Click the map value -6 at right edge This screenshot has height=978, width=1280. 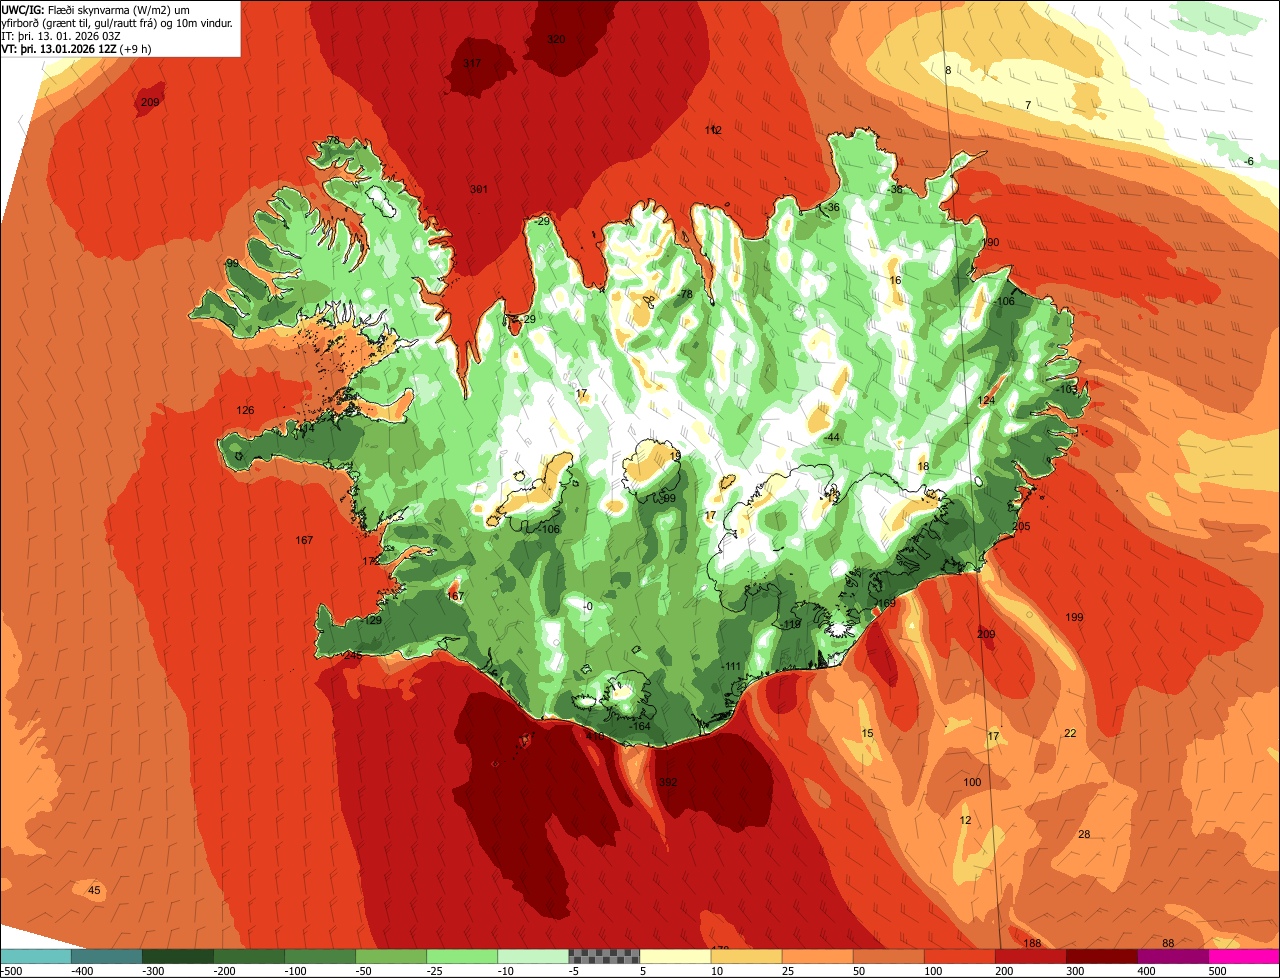1248,162
